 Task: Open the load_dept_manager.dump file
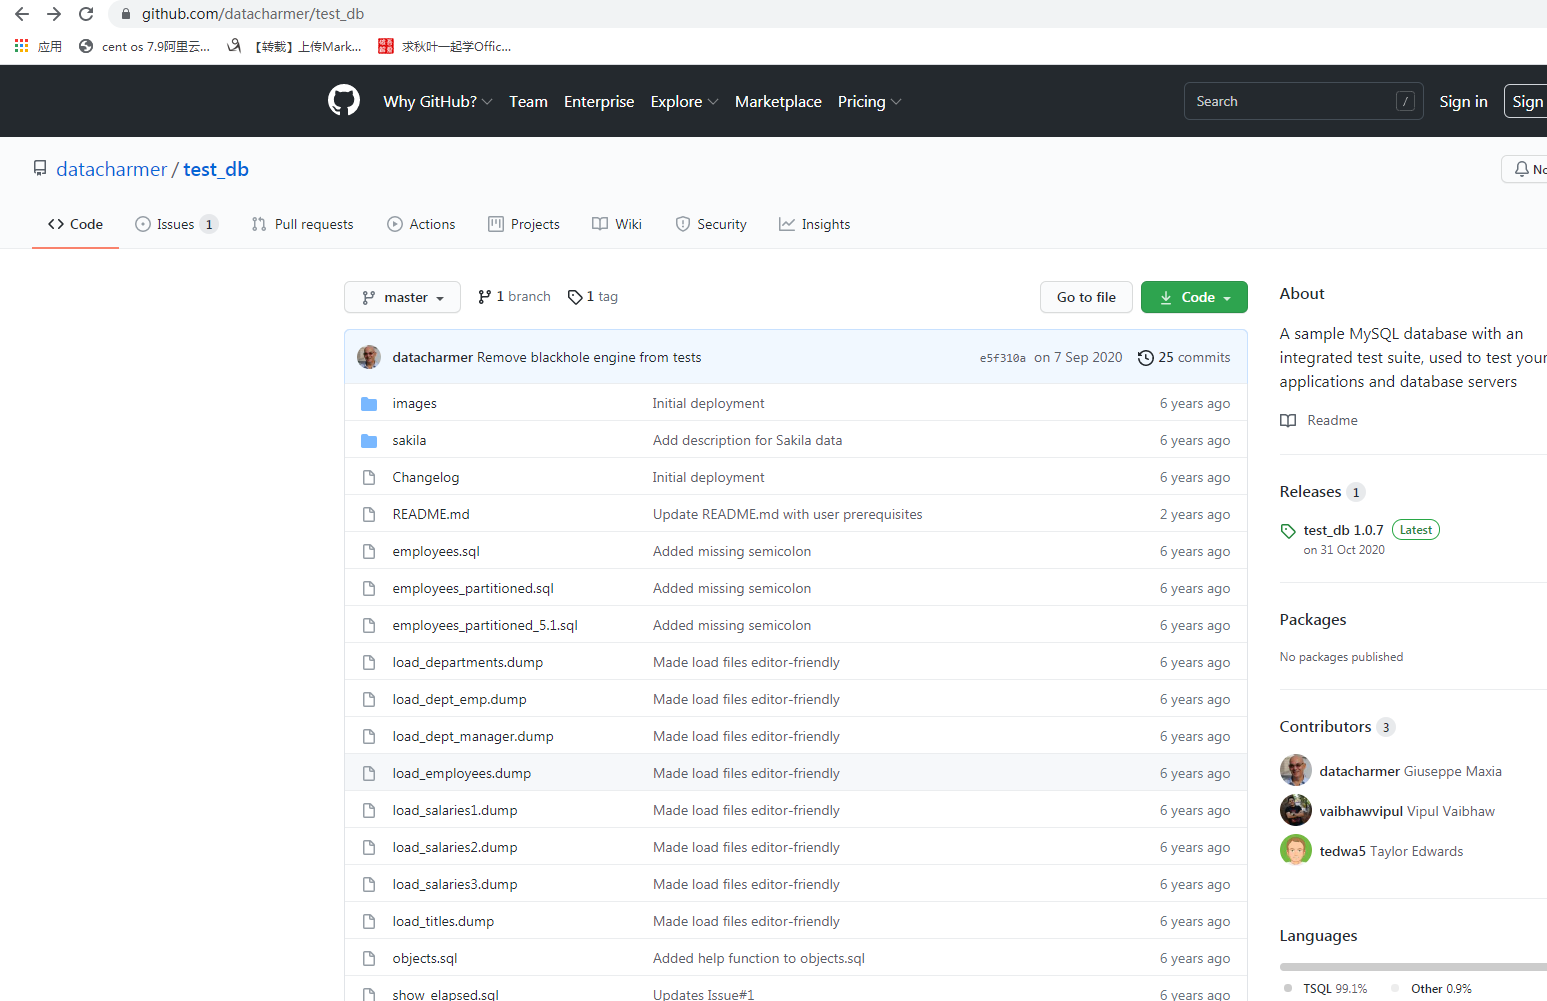coord(473,737)
